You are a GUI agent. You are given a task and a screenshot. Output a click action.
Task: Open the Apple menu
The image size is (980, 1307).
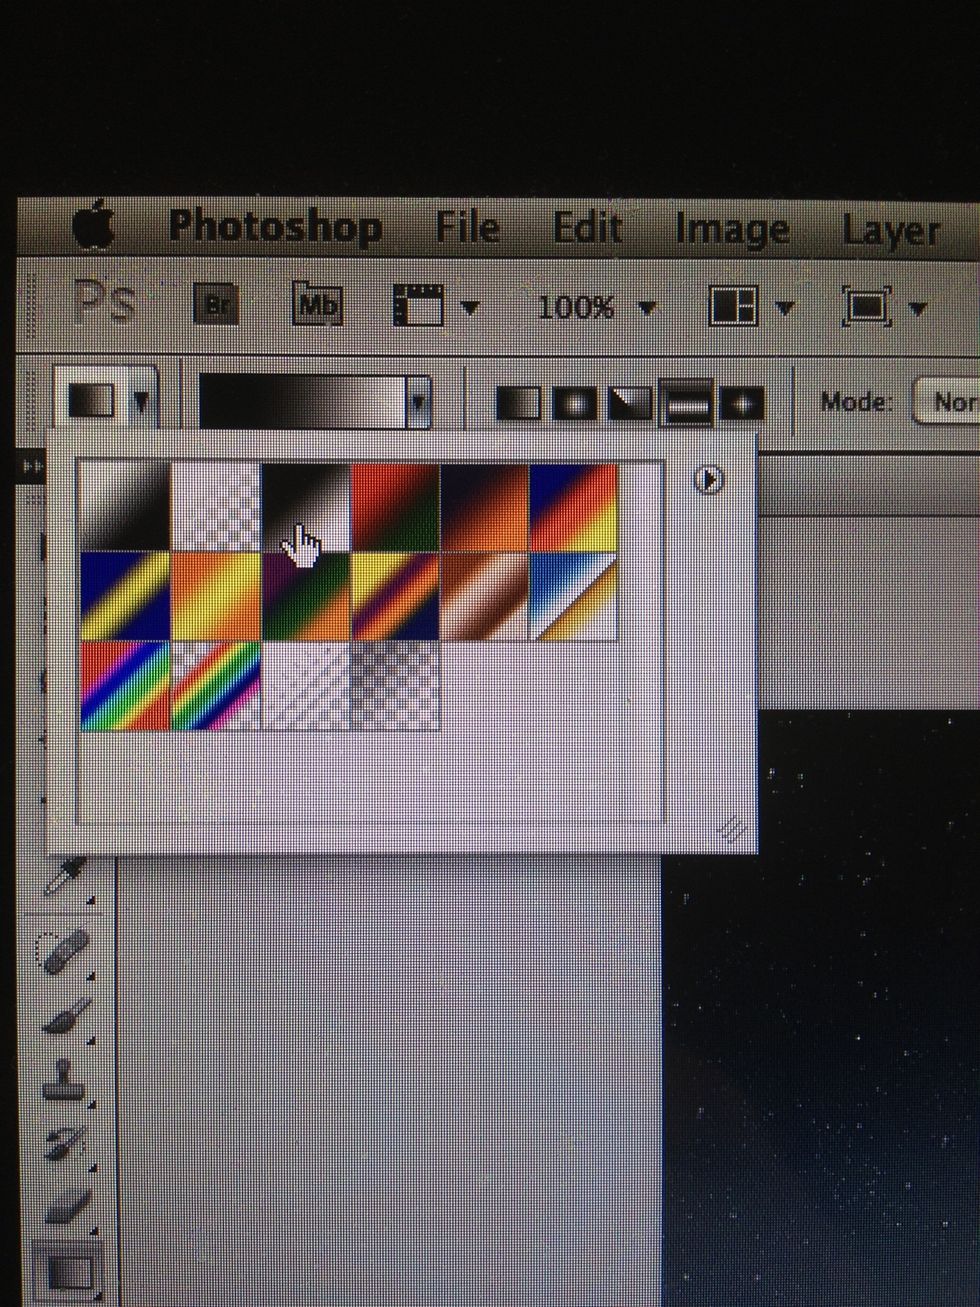(96, 226)
